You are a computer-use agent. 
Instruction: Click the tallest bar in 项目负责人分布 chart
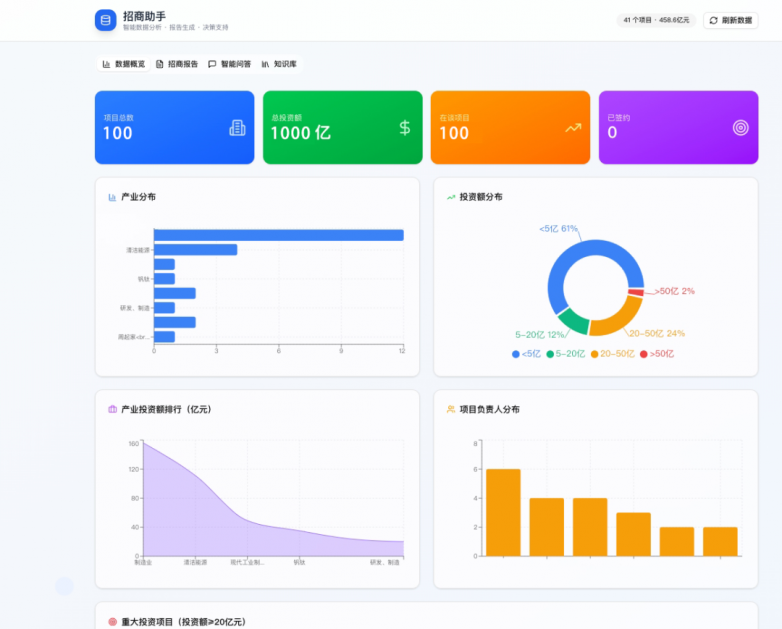(503, 512)
